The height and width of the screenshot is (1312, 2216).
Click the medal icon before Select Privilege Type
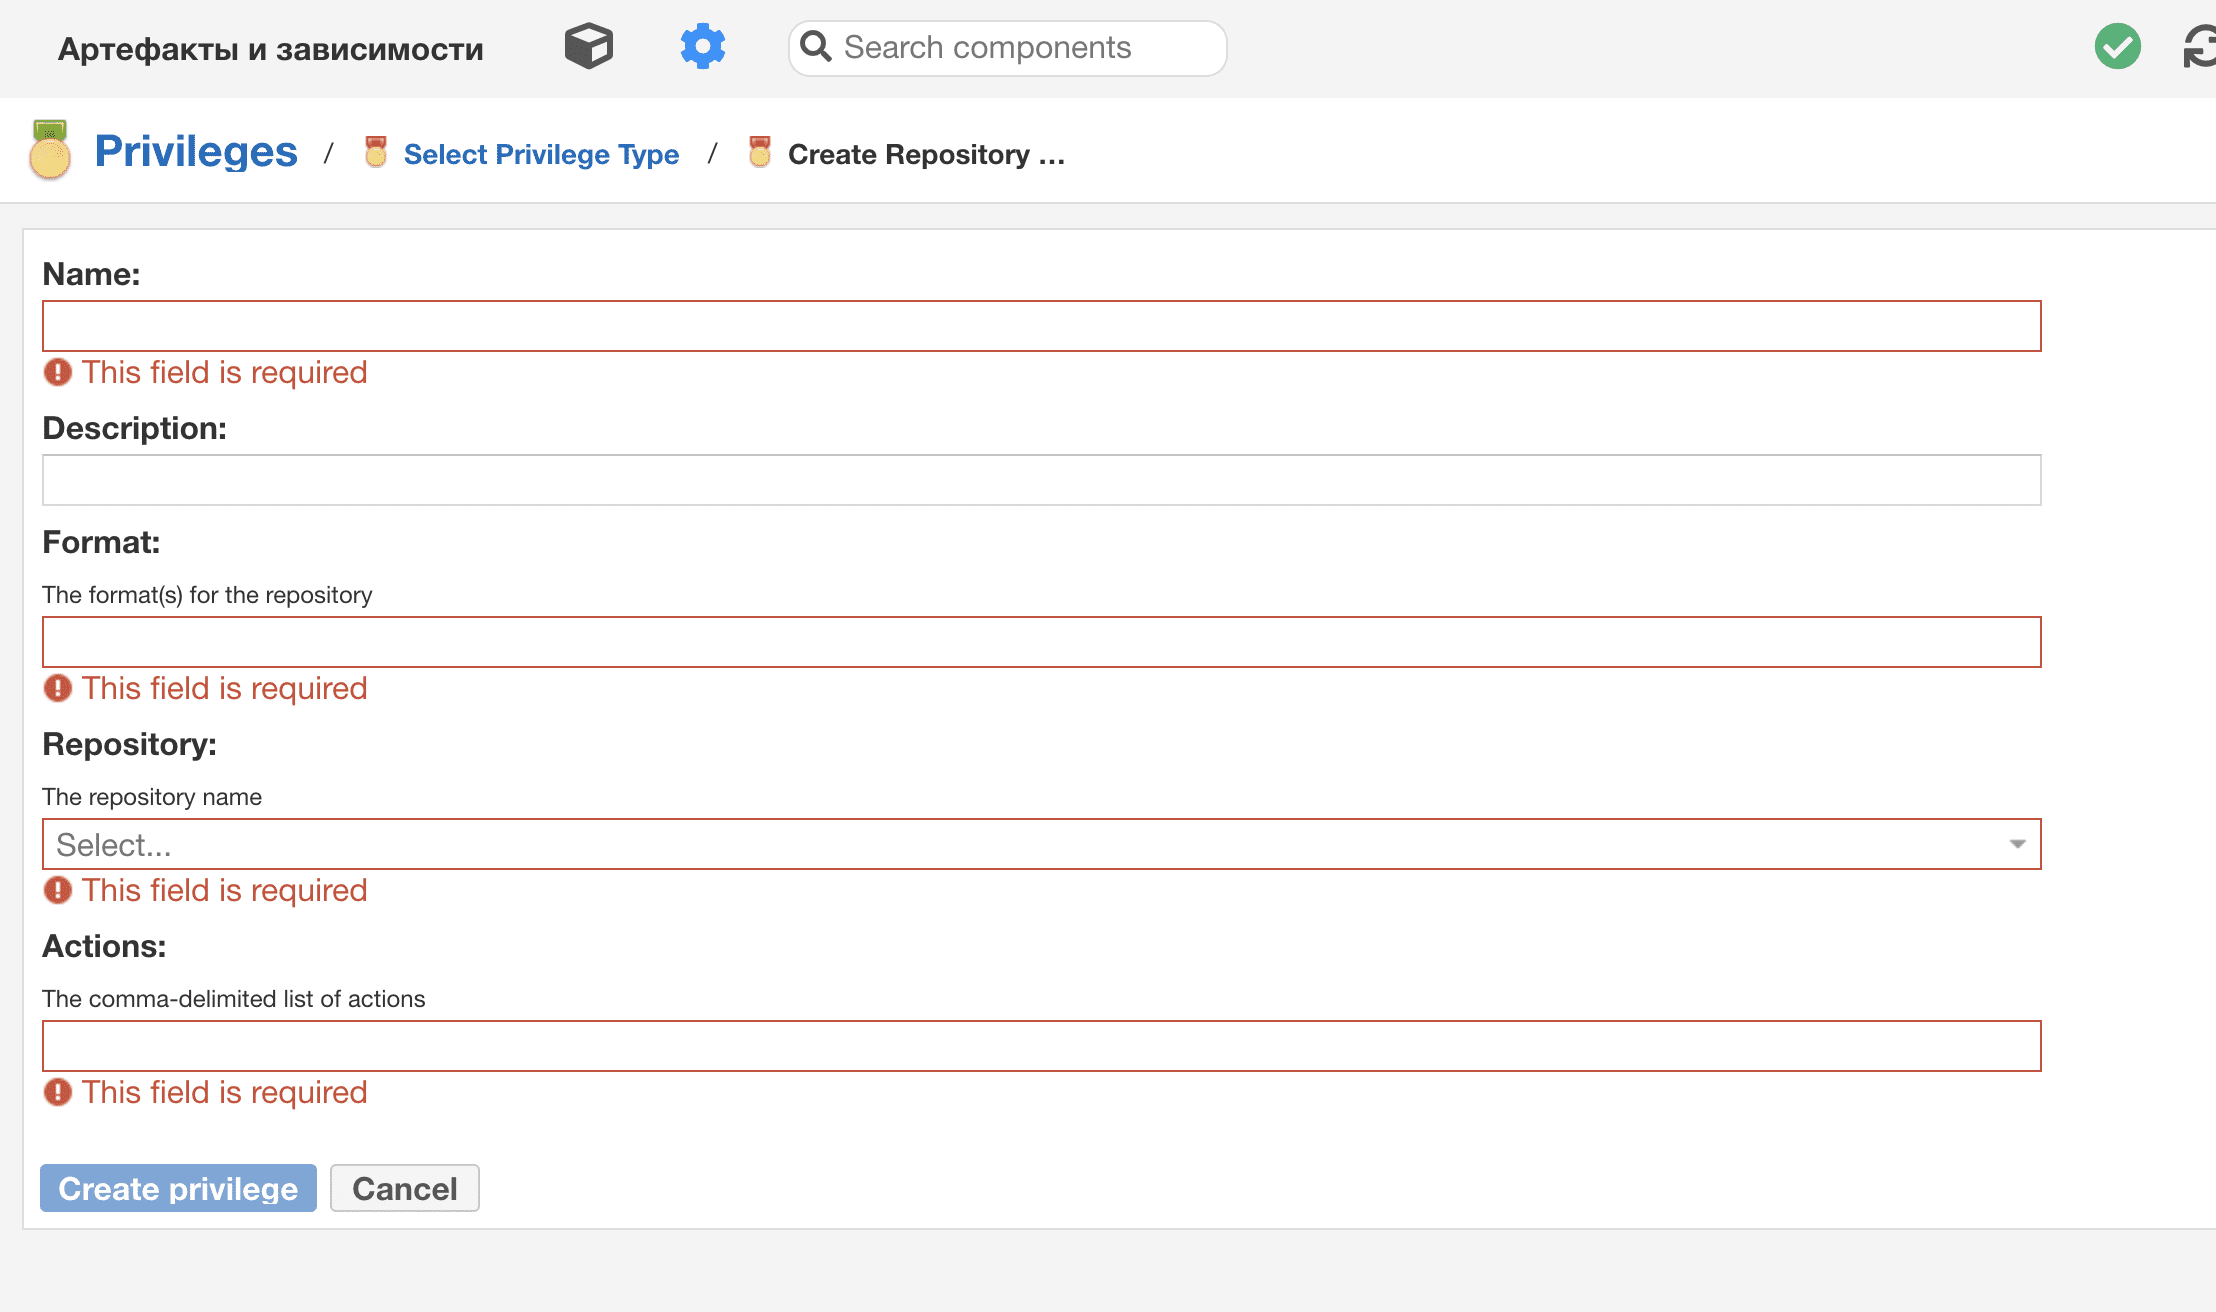coord(375,152)
